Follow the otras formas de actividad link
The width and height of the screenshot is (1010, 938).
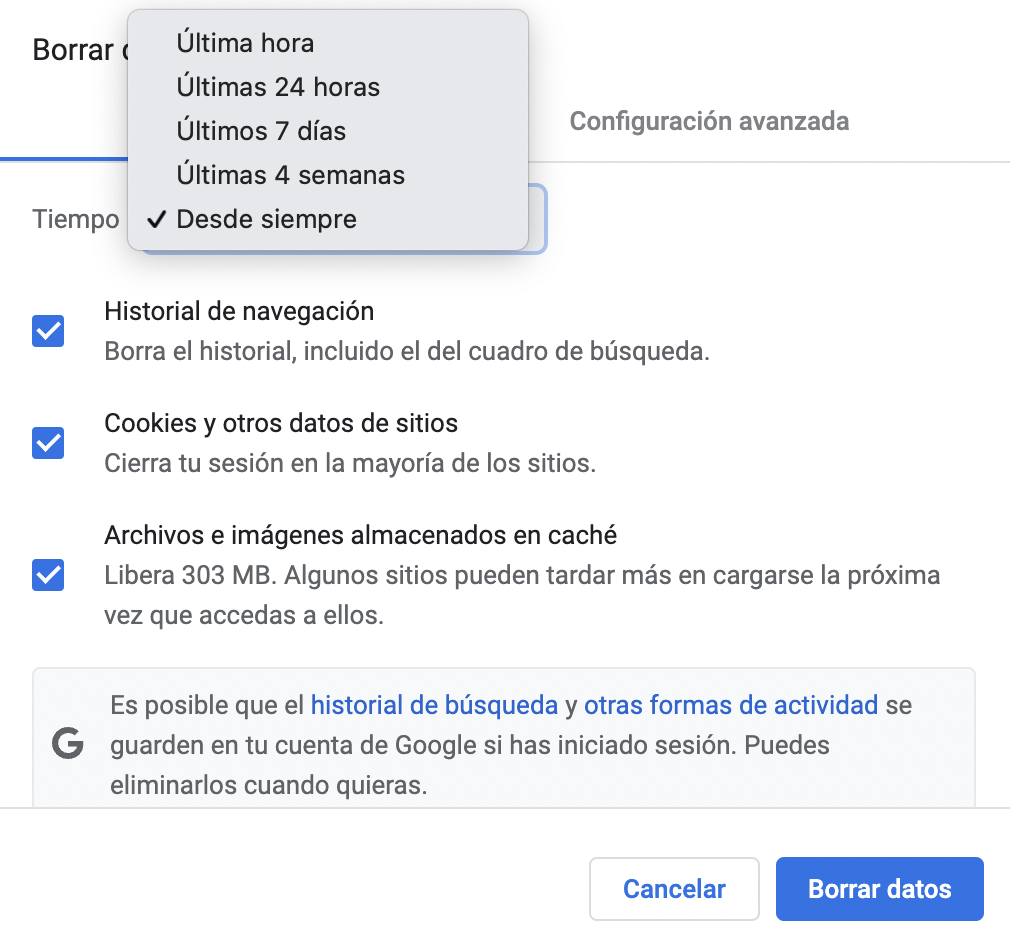730,705
